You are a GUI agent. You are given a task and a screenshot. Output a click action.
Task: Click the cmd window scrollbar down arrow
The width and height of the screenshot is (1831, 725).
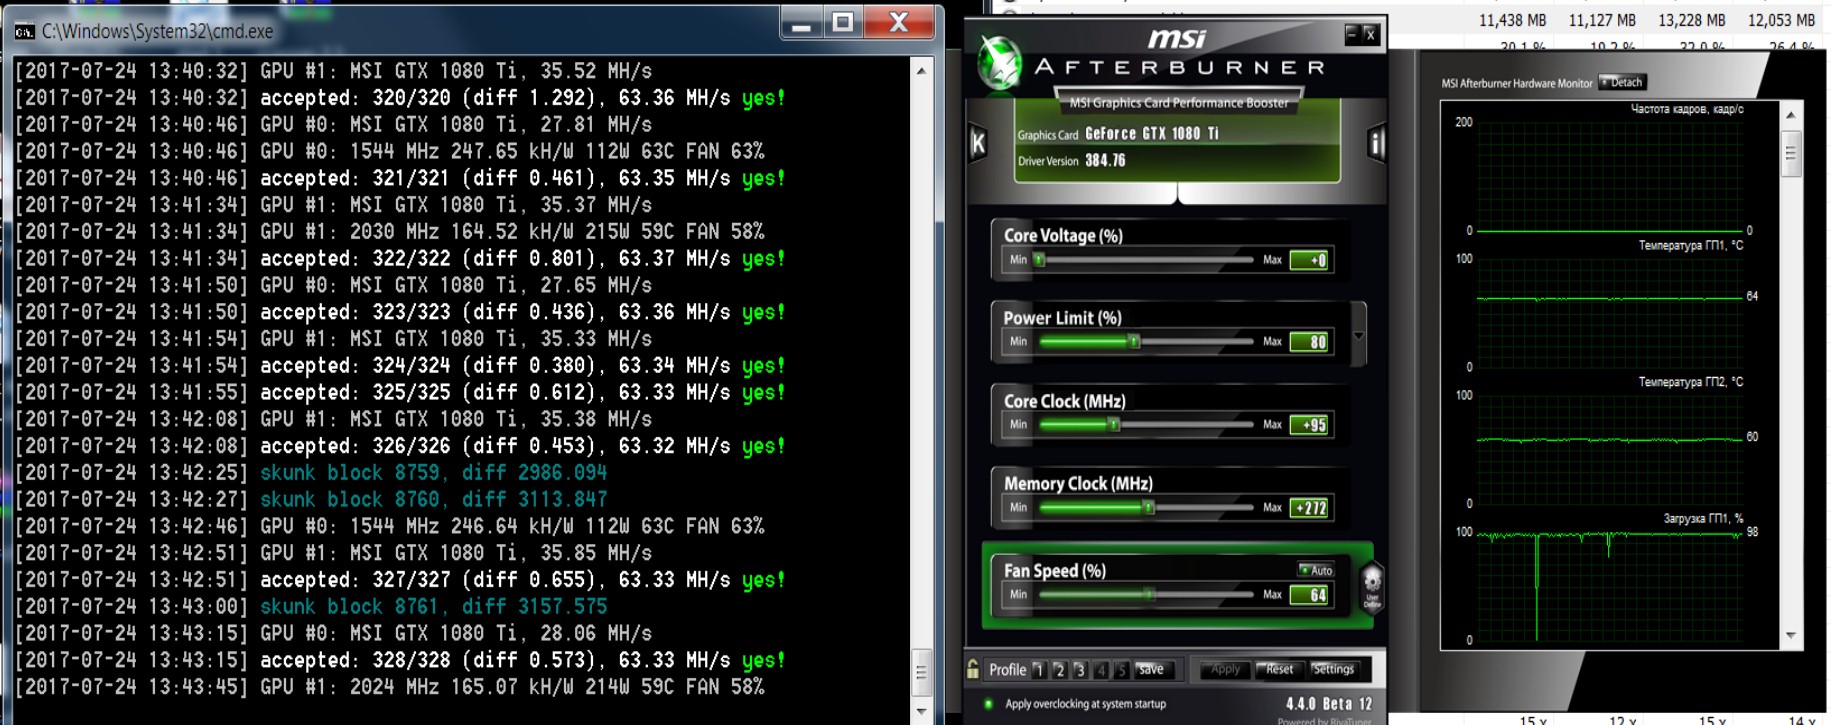click(921, 711)
